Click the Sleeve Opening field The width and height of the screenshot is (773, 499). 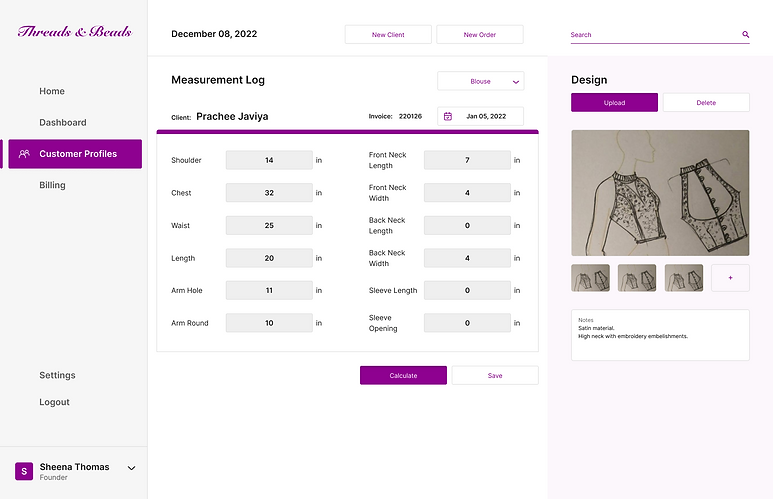point(467,323)
